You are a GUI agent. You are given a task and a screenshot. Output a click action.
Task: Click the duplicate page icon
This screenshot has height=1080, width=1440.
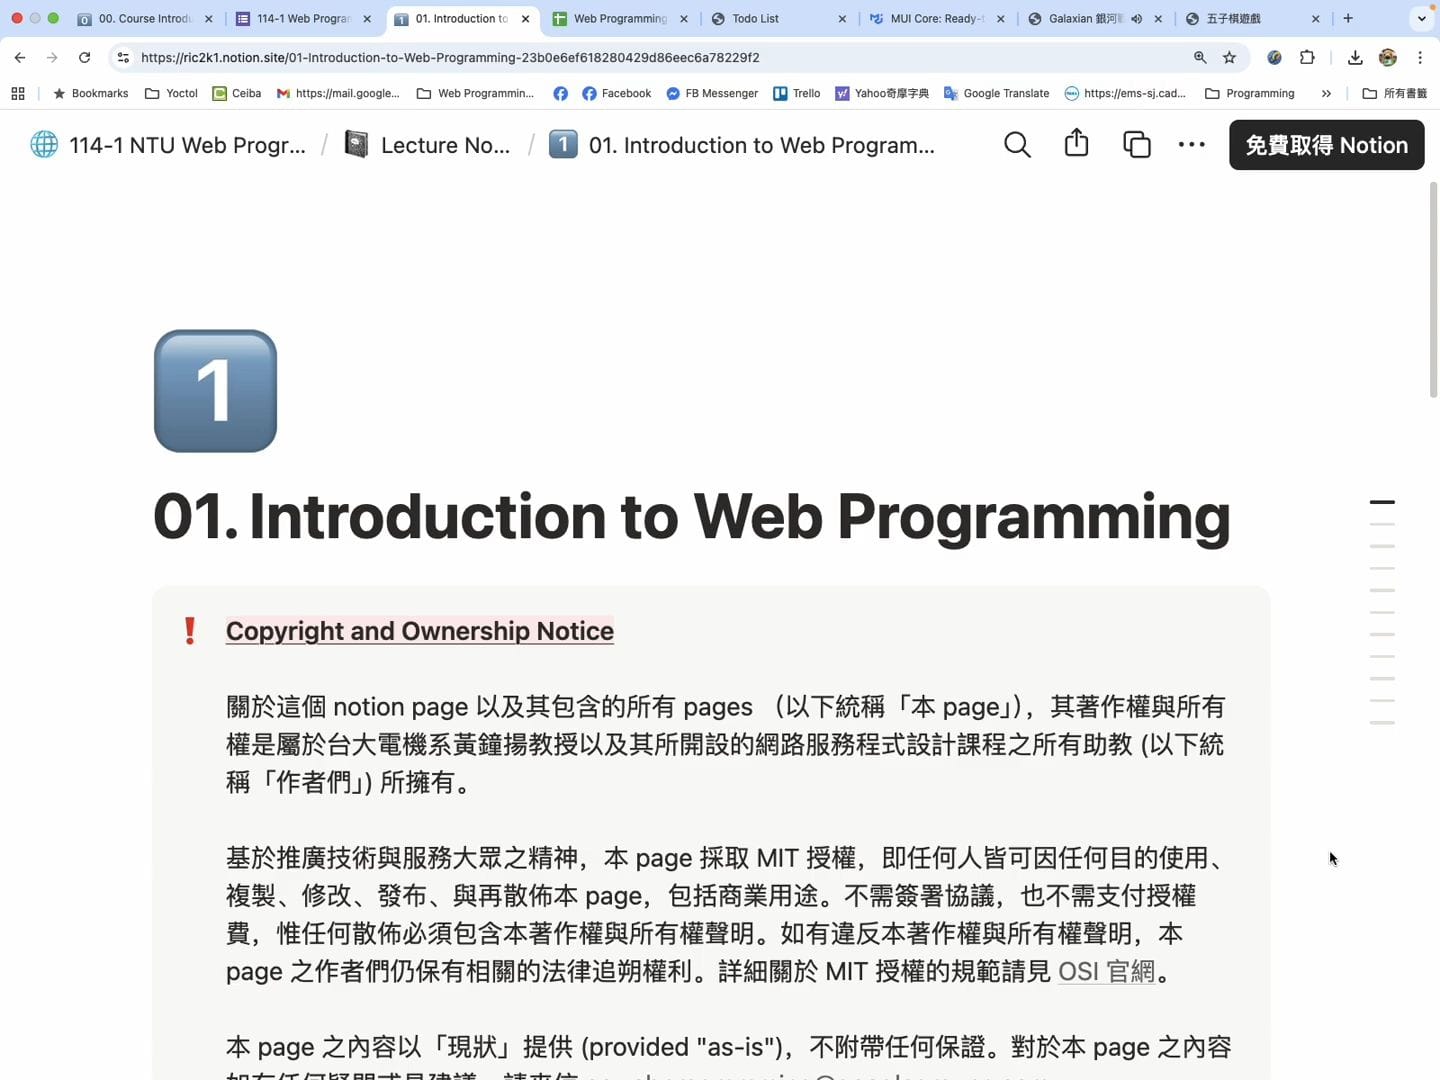click(x=1136, y=145)
